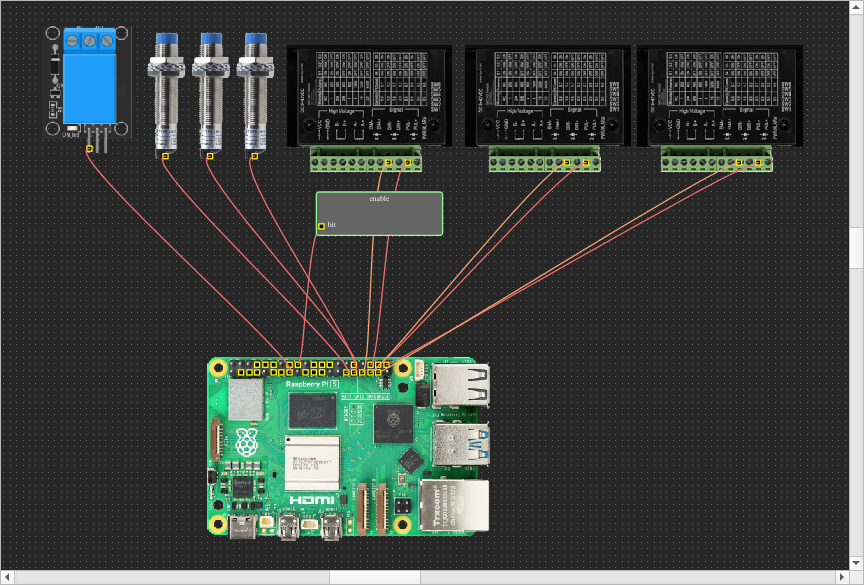This screenshot has width=864, height=585.
Task: Click the relay module's yellow pin connector
Action: [89, 150]
